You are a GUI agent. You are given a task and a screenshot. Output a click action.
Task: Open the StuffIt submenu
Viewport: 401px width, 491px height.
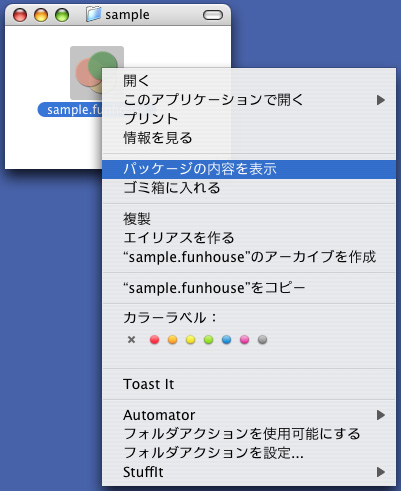[249, 472]
